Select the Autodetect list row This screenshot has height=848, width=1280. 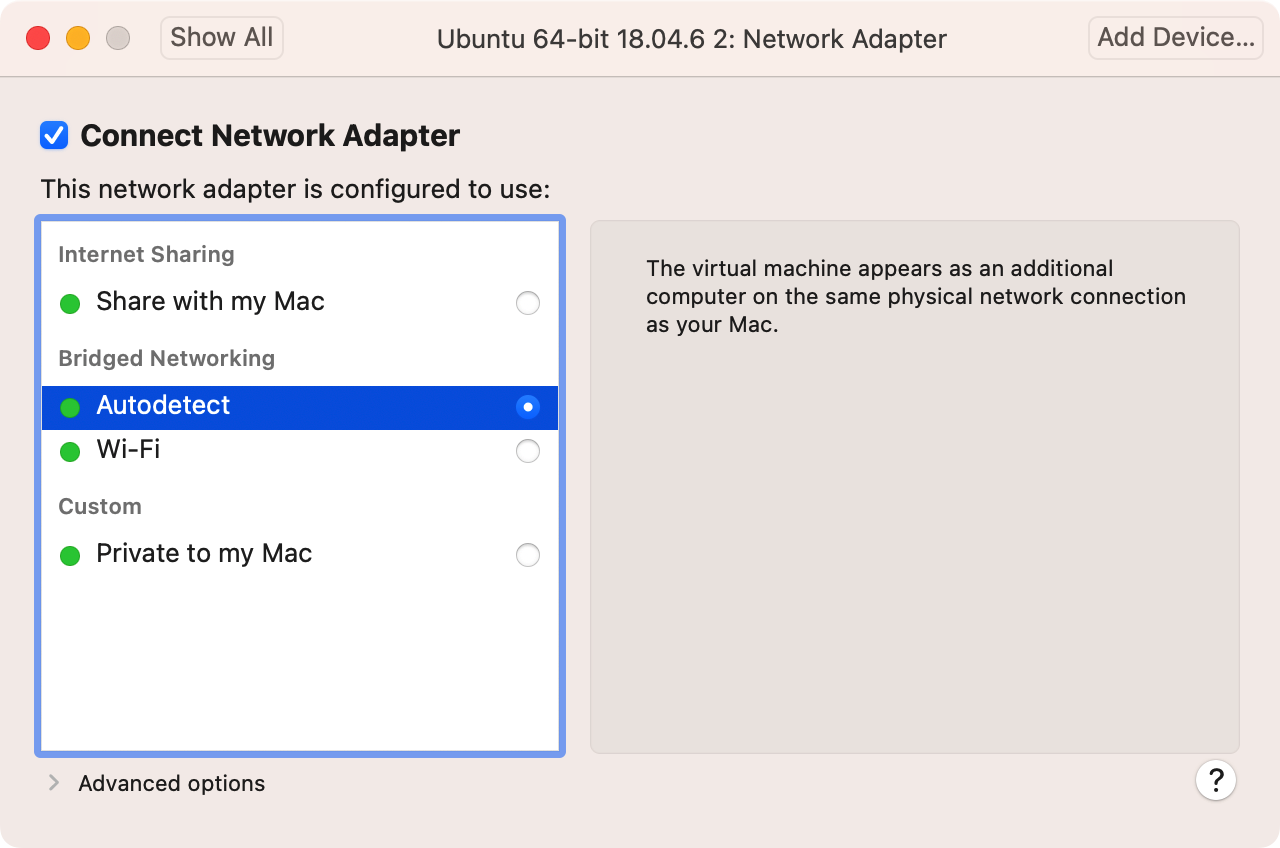pos(300,407)
